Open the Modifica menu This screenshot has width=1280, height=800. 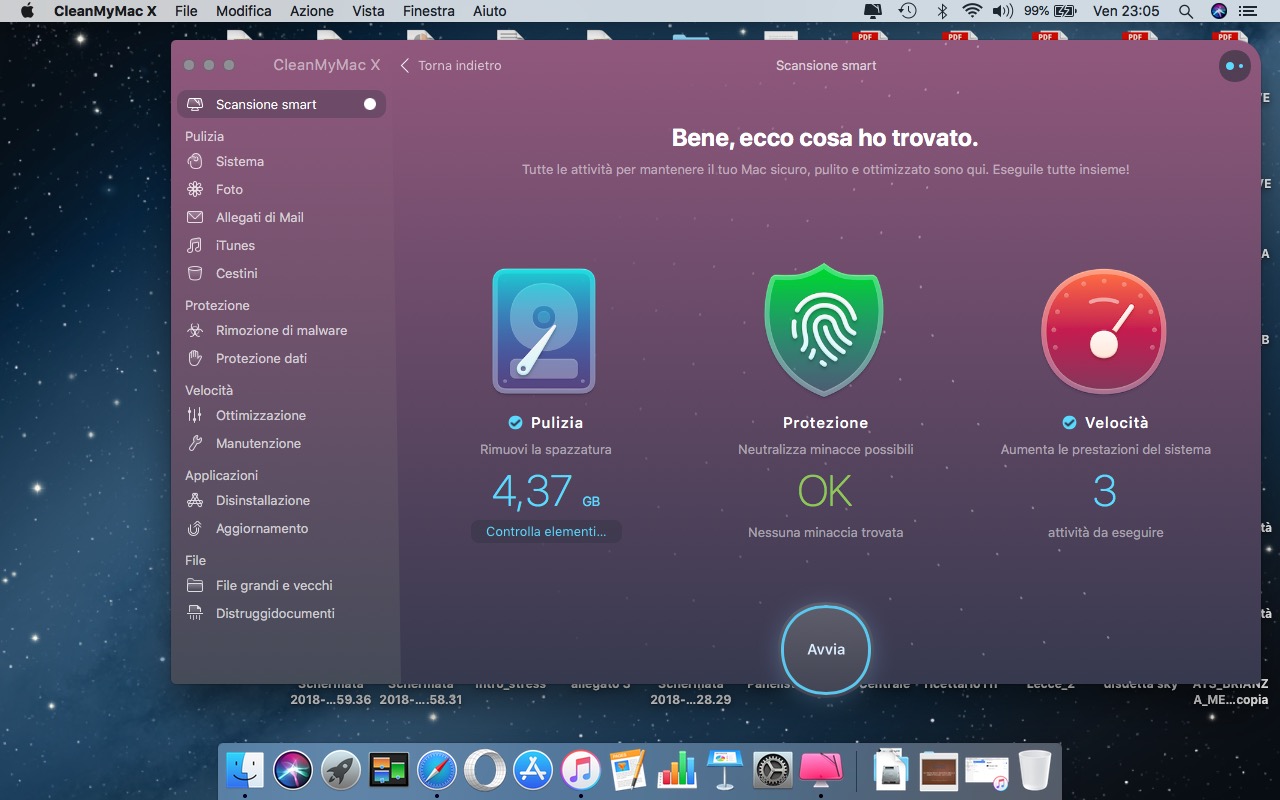244,11
